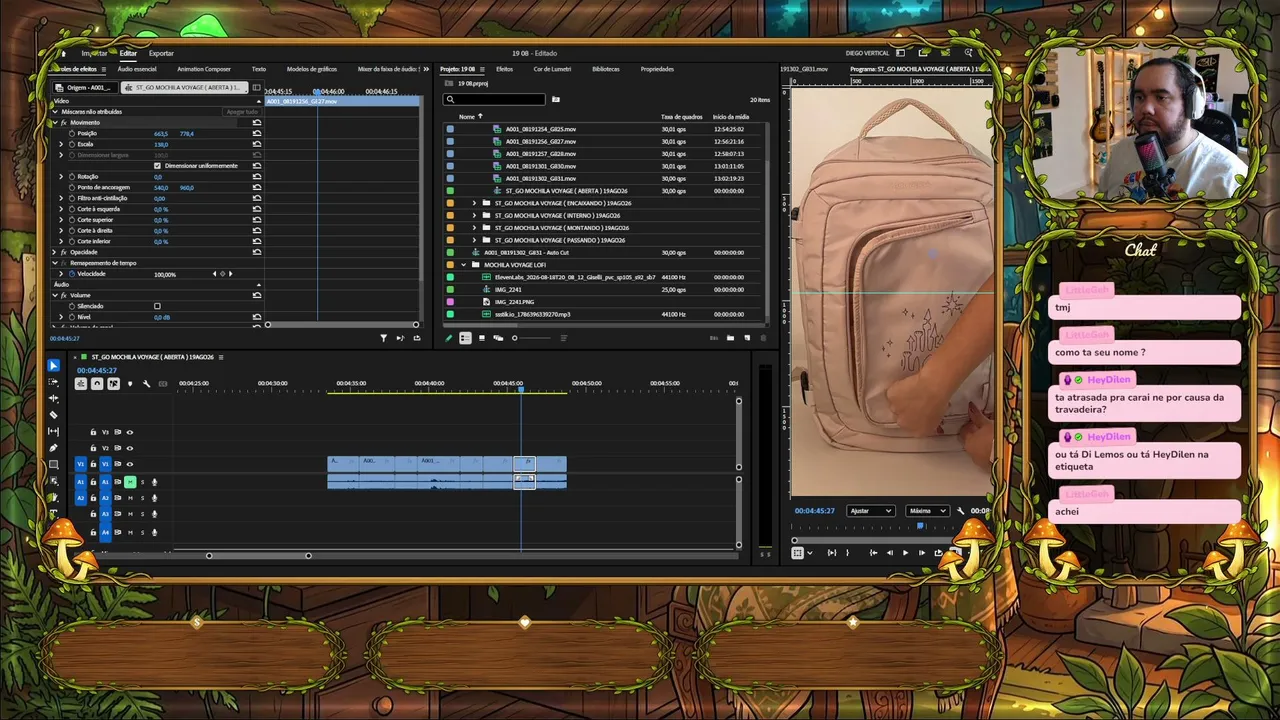Select the Razor tool in timeline toolbar
Image resolution: width=1280 pixels, height=720 pixels.
[x=54, y=415]
